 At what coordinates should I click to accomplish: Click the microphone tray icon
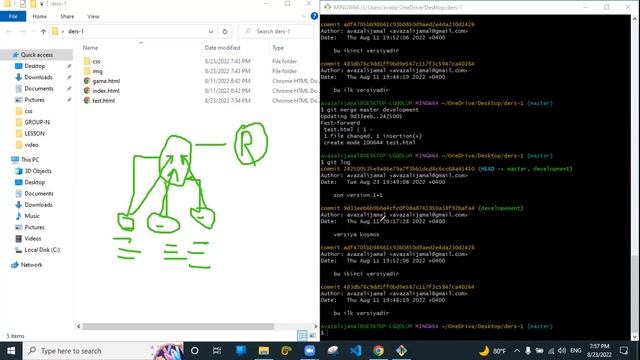[x=528, y=351]
